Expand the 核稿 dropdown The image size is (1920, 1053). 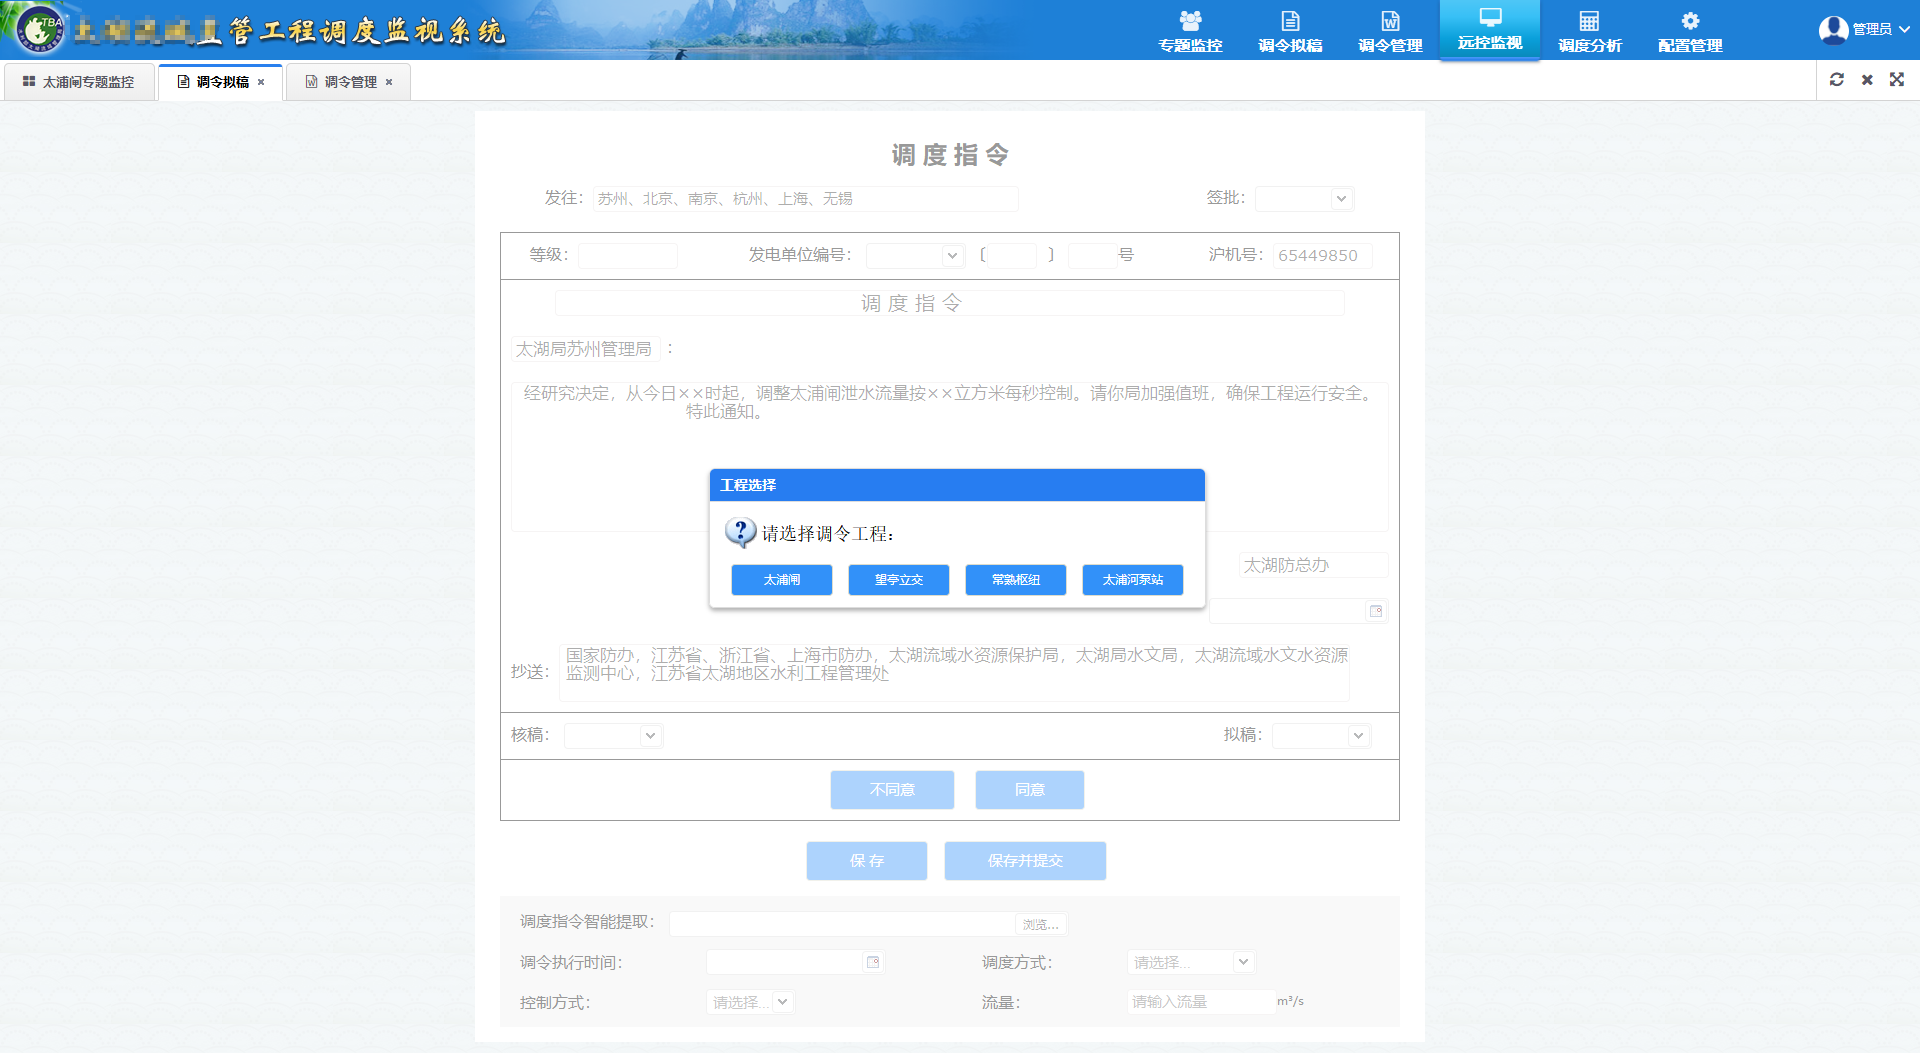[613, 736]
